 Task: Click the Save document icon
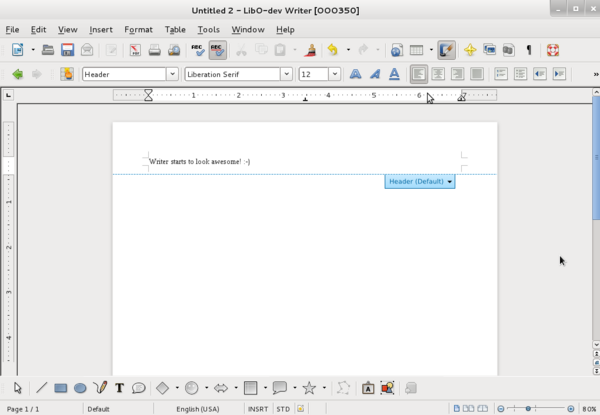pyautogui.click(x=68, y=49)
